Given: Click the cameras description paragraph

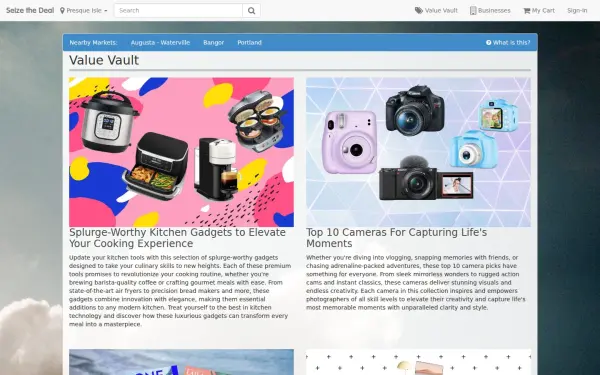Looking at the screenshot, I should (416, 282).
